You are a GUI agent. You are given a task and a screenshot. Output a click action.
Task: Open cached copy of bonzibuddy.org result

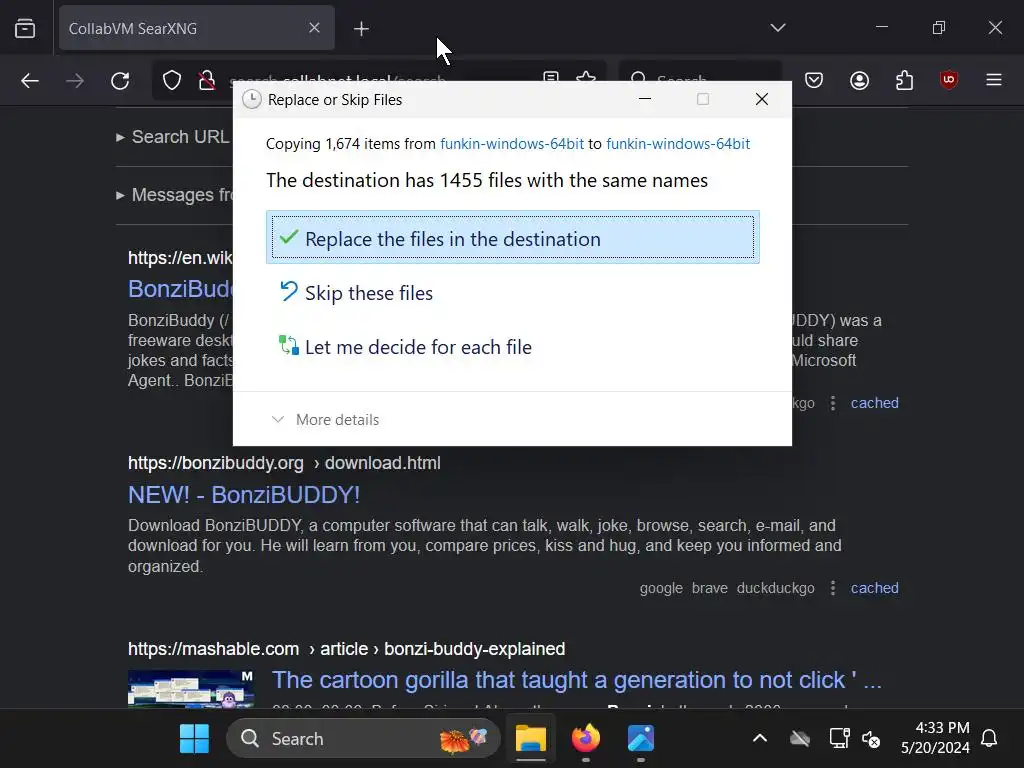coord(874,588)
